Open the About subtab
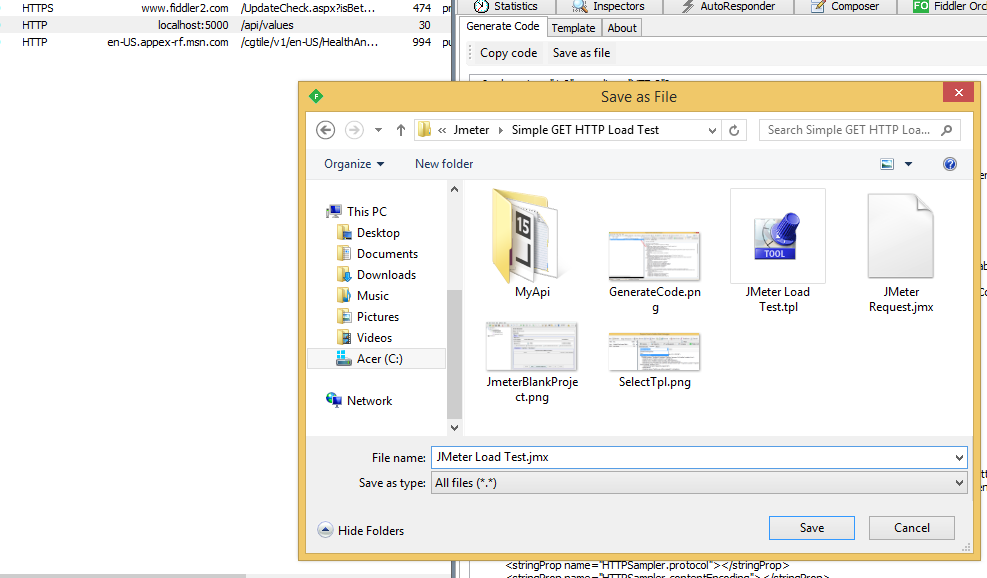Screen dimensions: 987x578 point(622,28)
